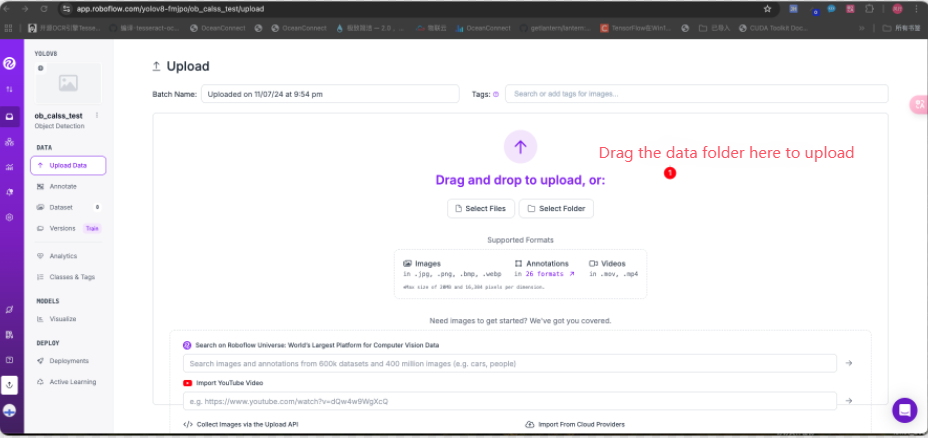Click the cluster icon below the highlighted sidebar icon
Screen dimensions: 928x438
click(x=9, y=142)
